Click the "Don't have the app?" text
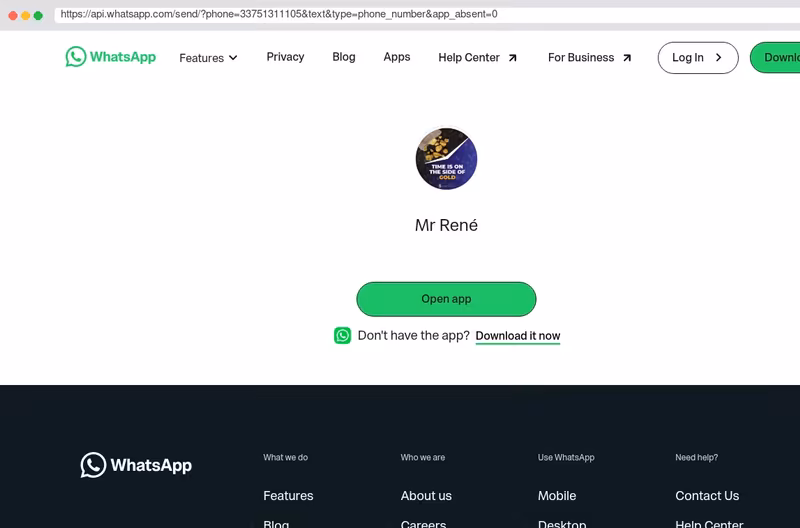The height and width of the screenshot is (528, 800). click(x=413, y=335)
